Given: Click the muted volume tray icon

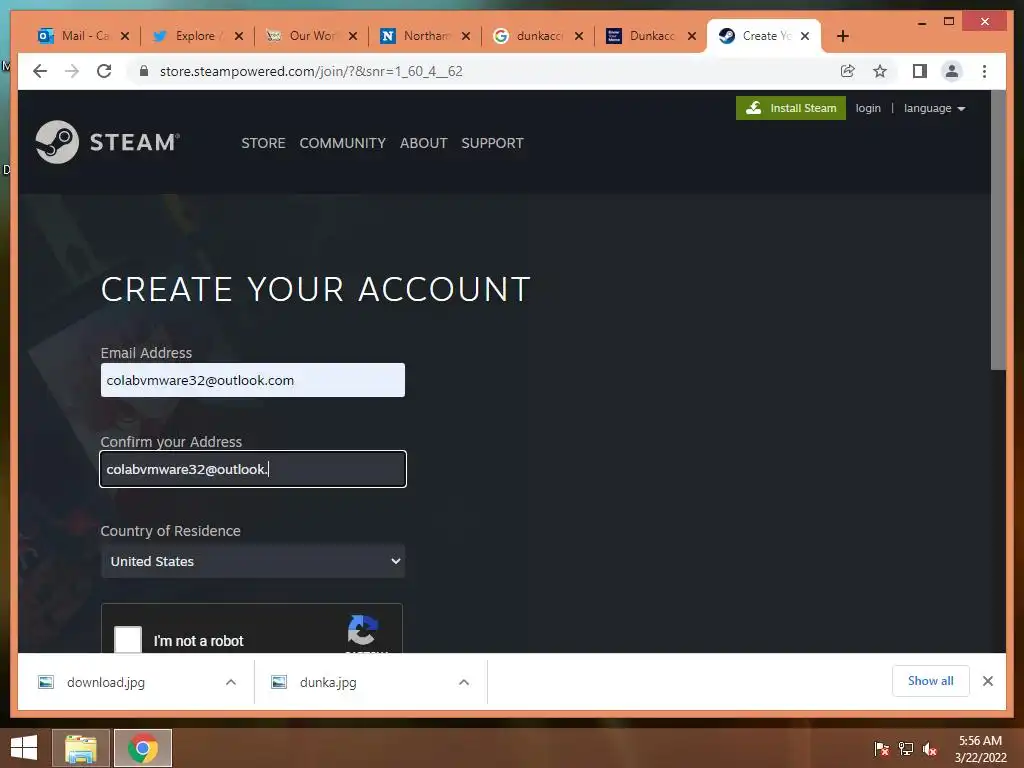Looking at the screenshot, I should pos(929,749).
